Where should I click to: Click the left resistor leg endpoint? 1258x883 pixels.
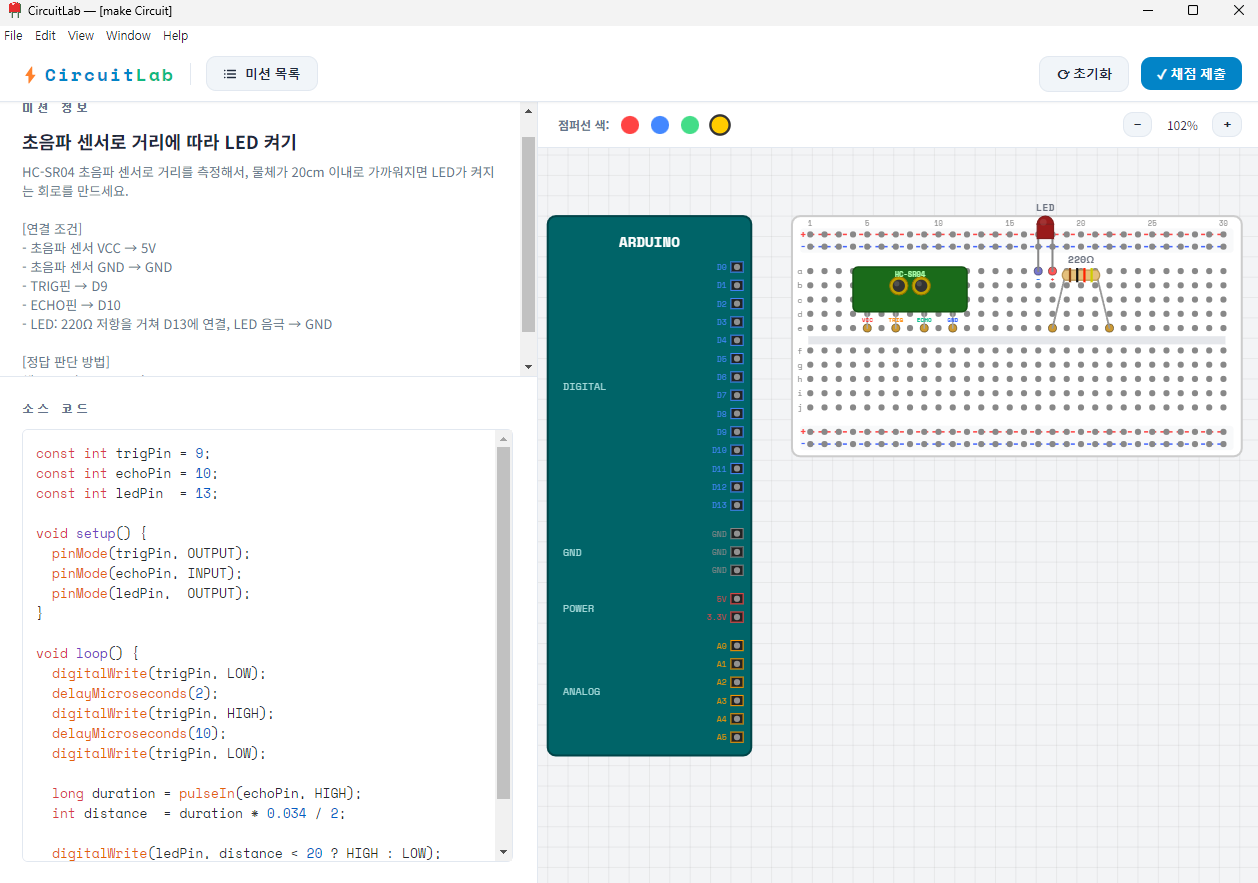click(x=1052, y=328)
